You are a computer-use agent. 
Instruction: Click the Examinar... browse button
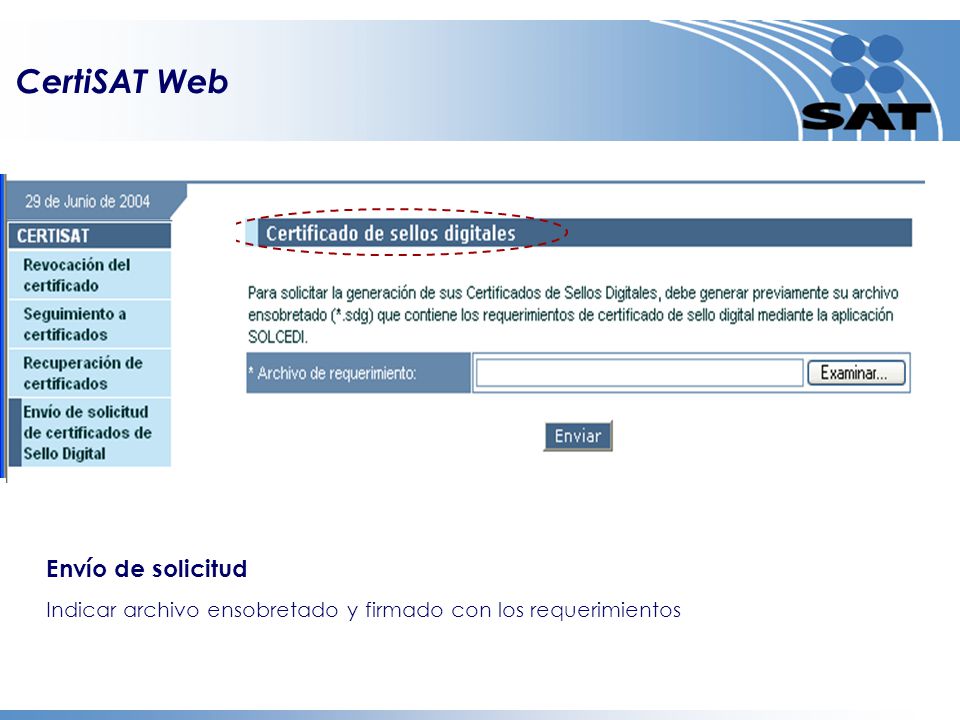856,373
